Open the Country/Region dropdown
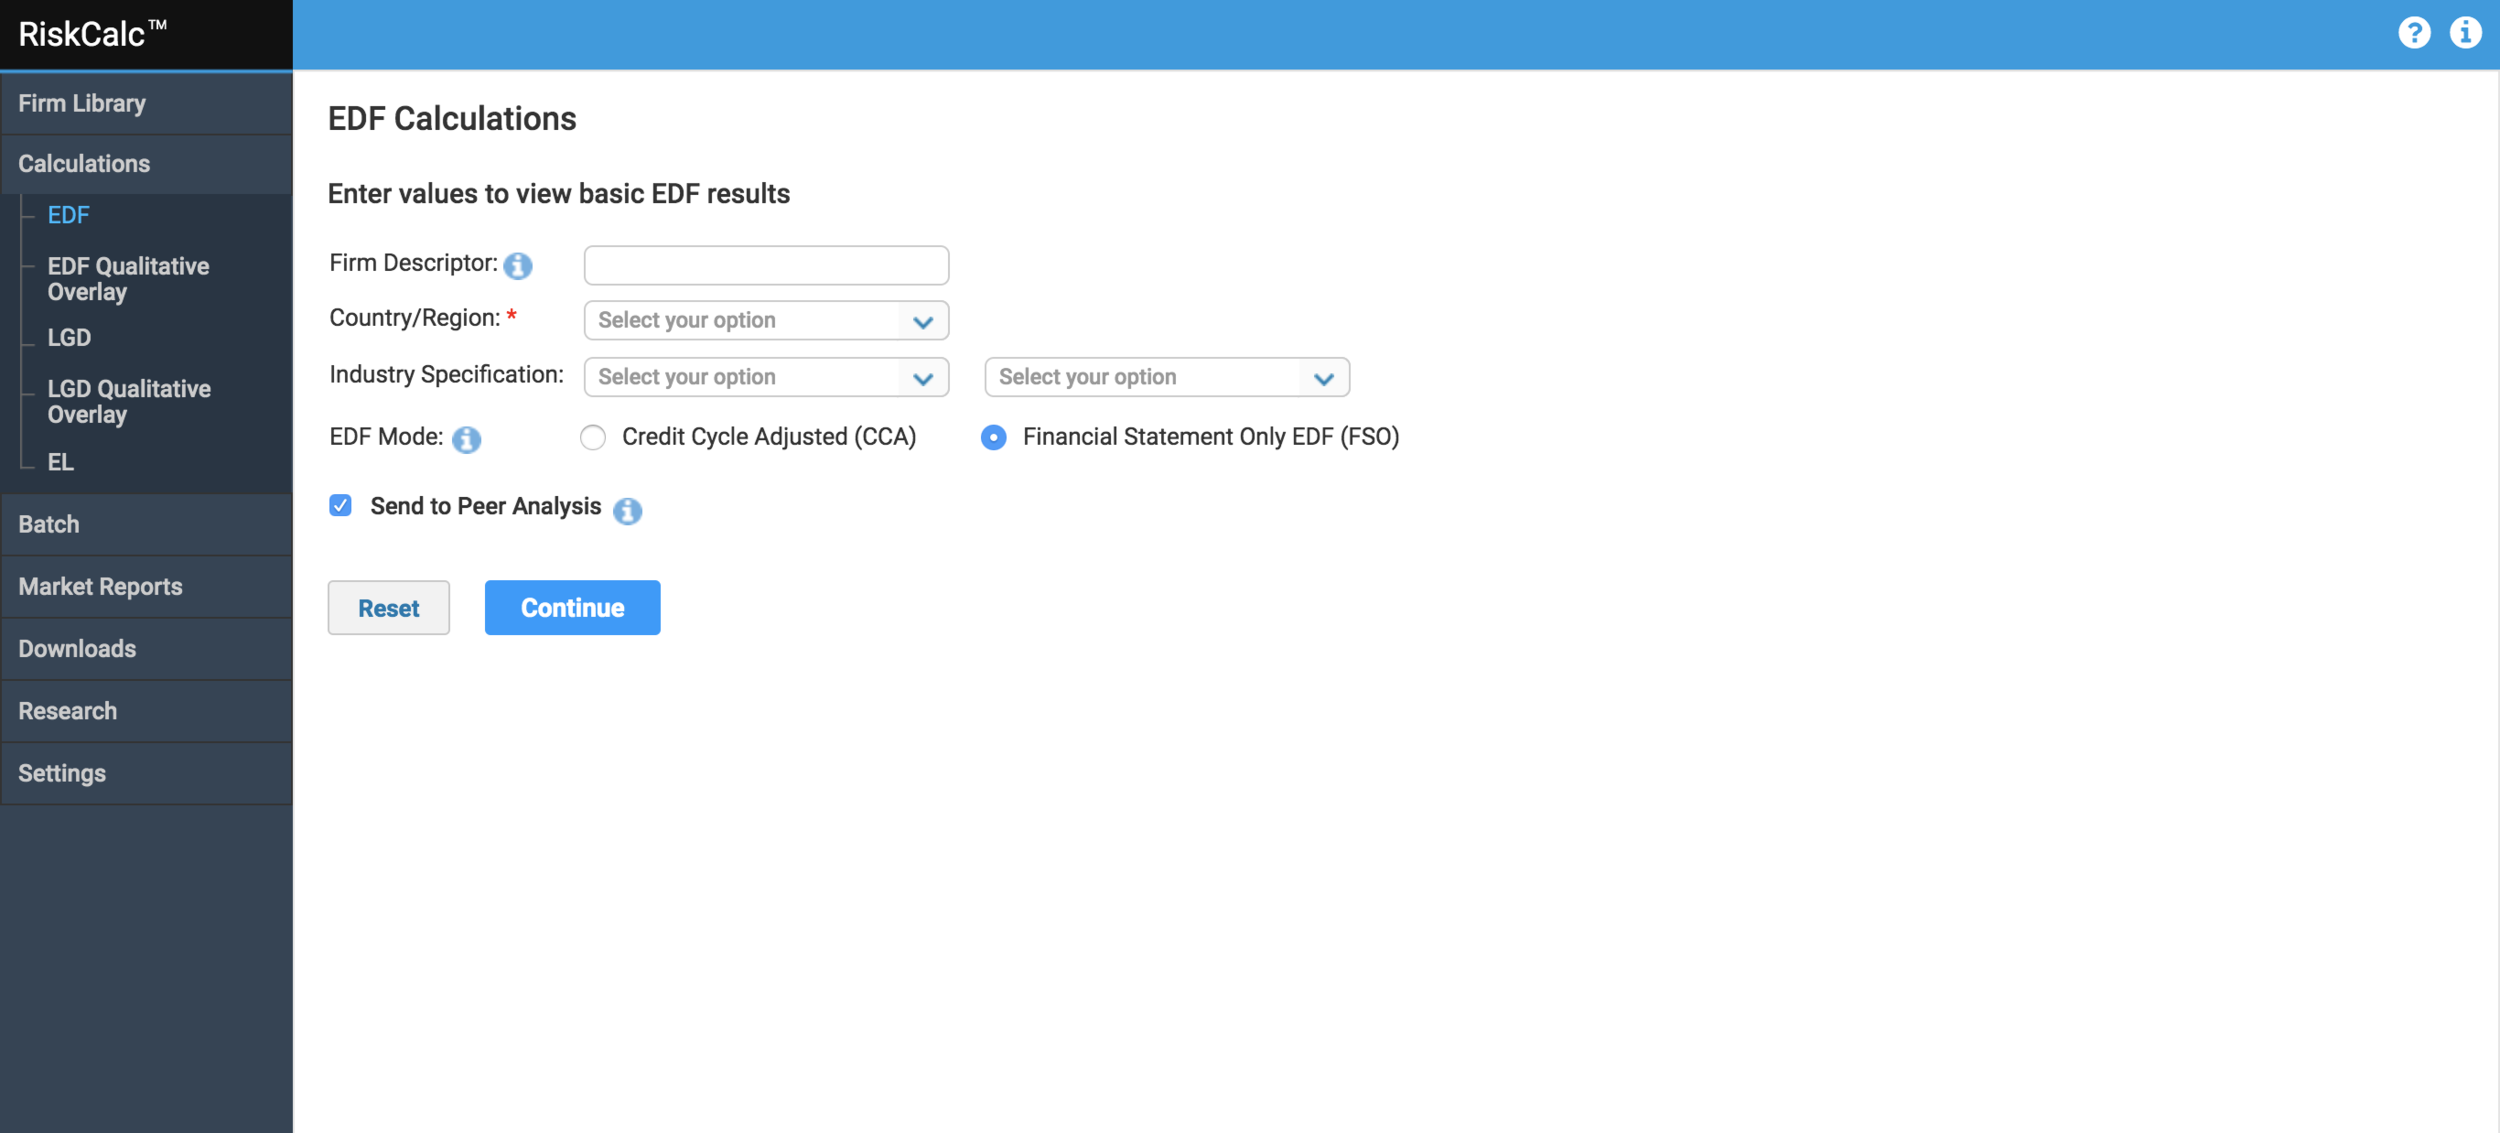 click(765, 320)
